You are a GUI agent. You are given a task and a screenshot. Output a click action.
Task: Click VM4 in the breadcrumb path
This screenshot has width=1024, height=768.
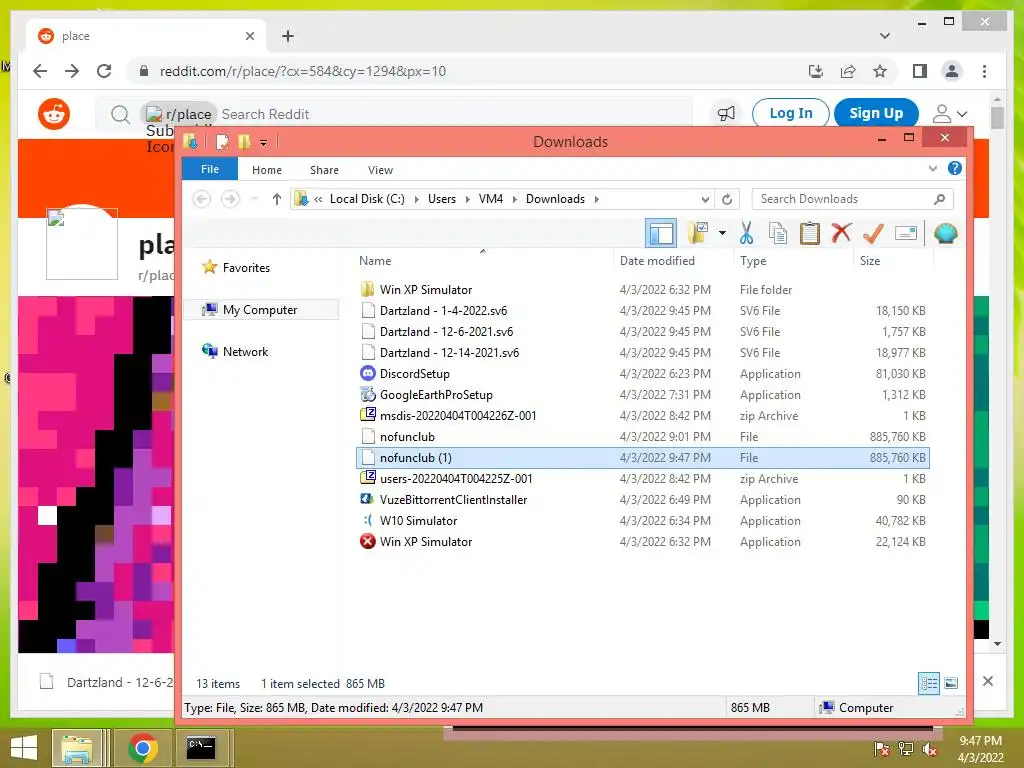pos(490,199)
